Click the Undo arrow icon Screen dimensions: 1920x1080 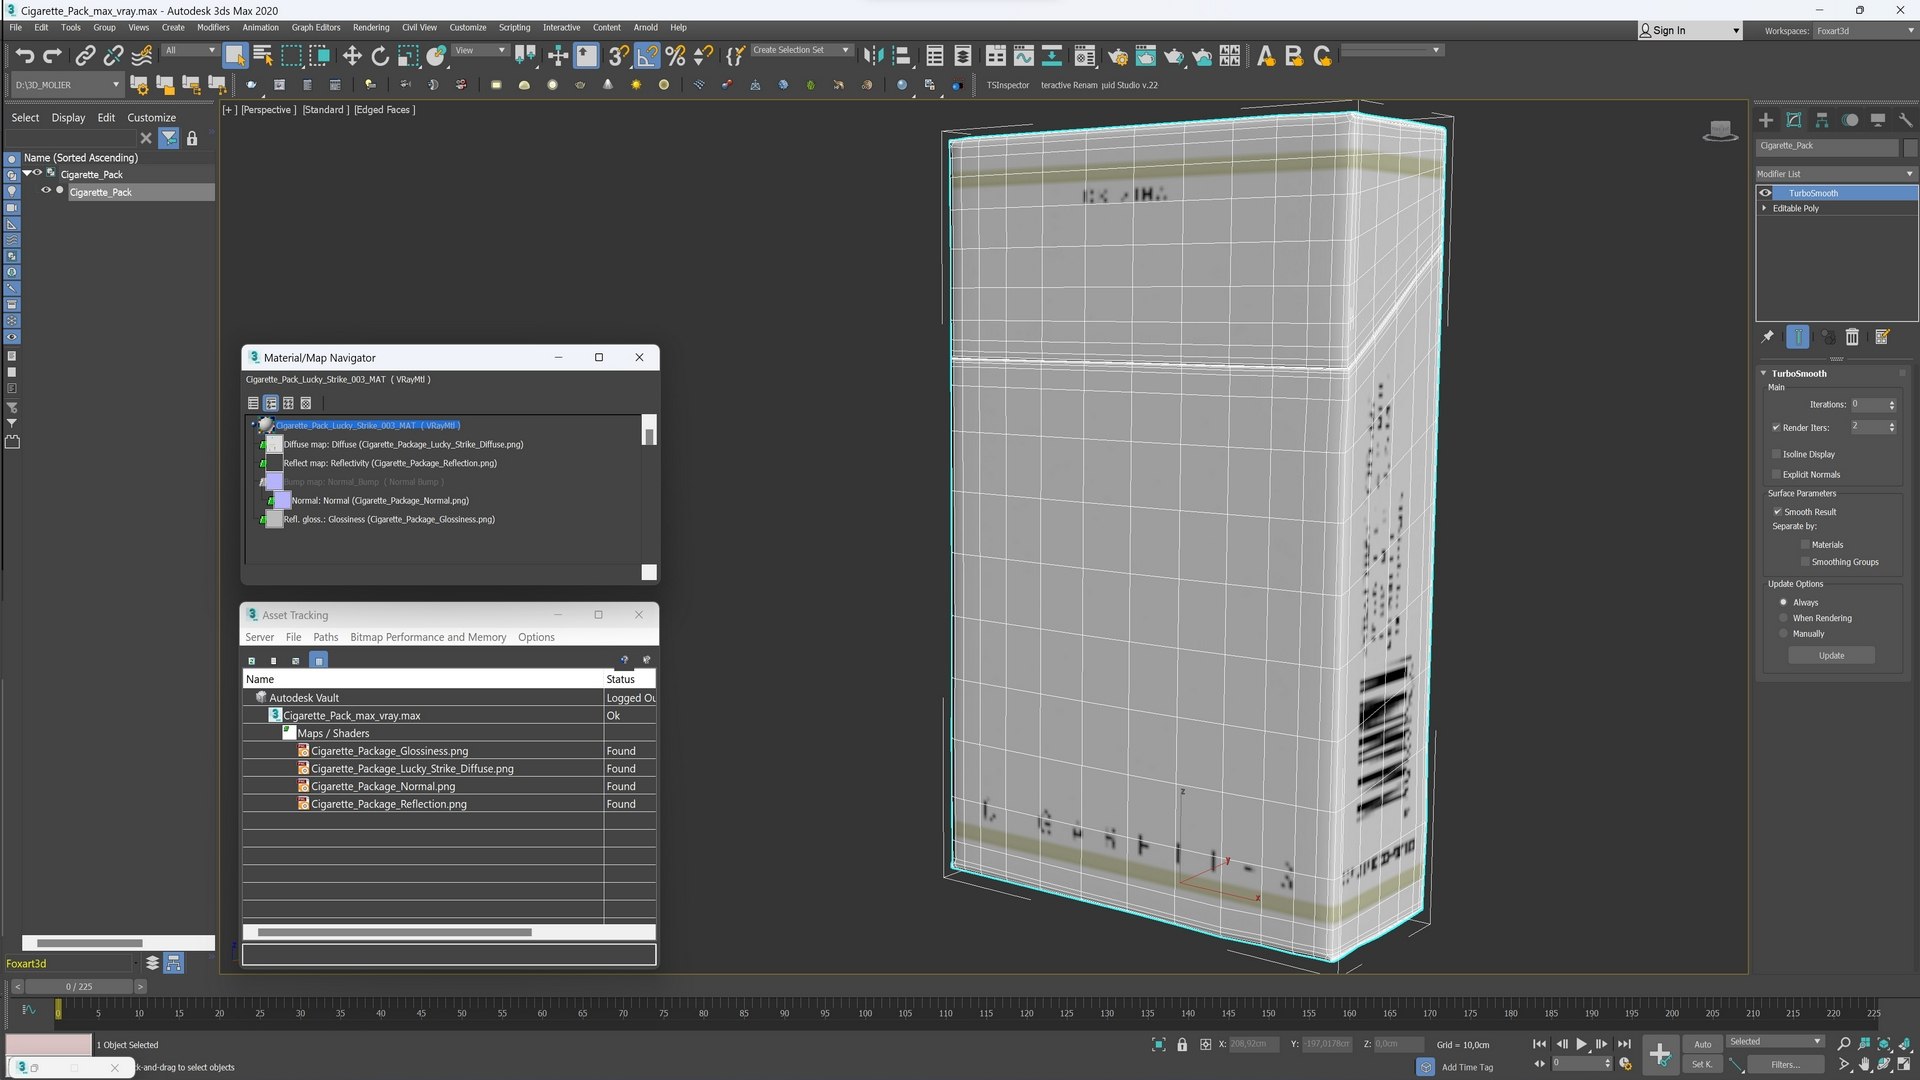click(25, 56)
